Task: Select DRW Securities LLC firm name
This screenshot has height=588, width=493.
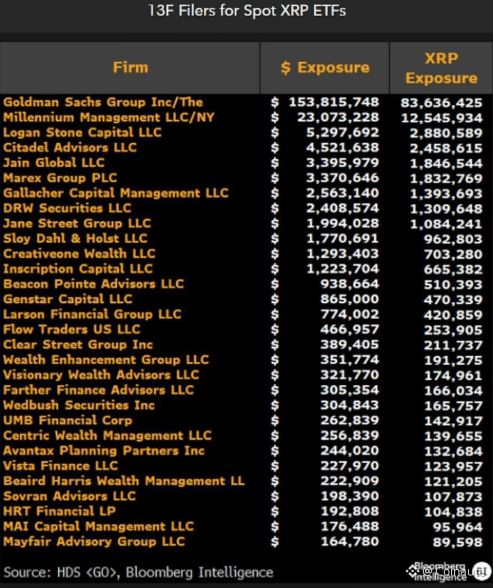Action: click(67, 208)
